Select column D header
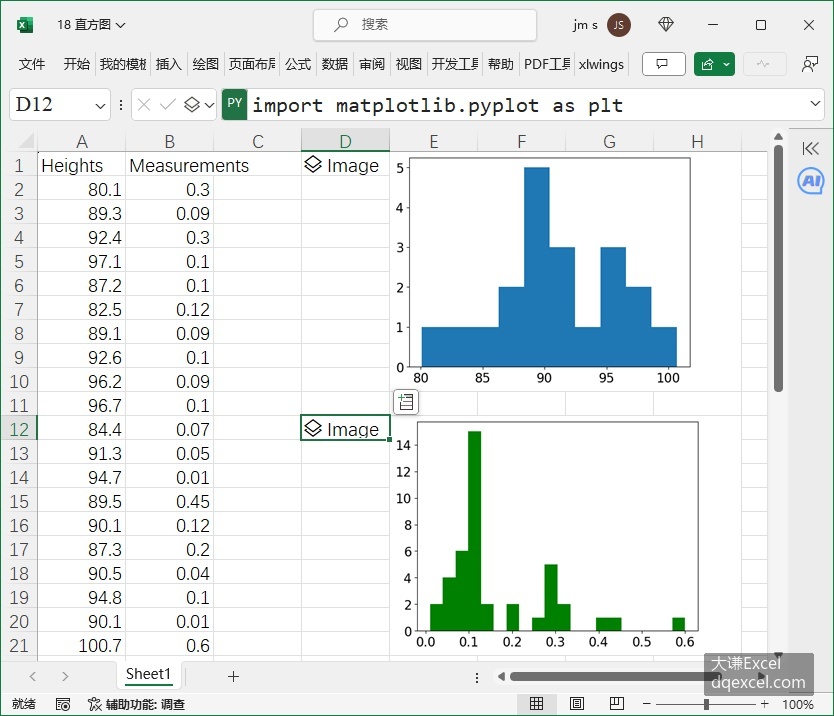Image resolution: width=834 pixels, height=716 pixels. tap(346, 141)
